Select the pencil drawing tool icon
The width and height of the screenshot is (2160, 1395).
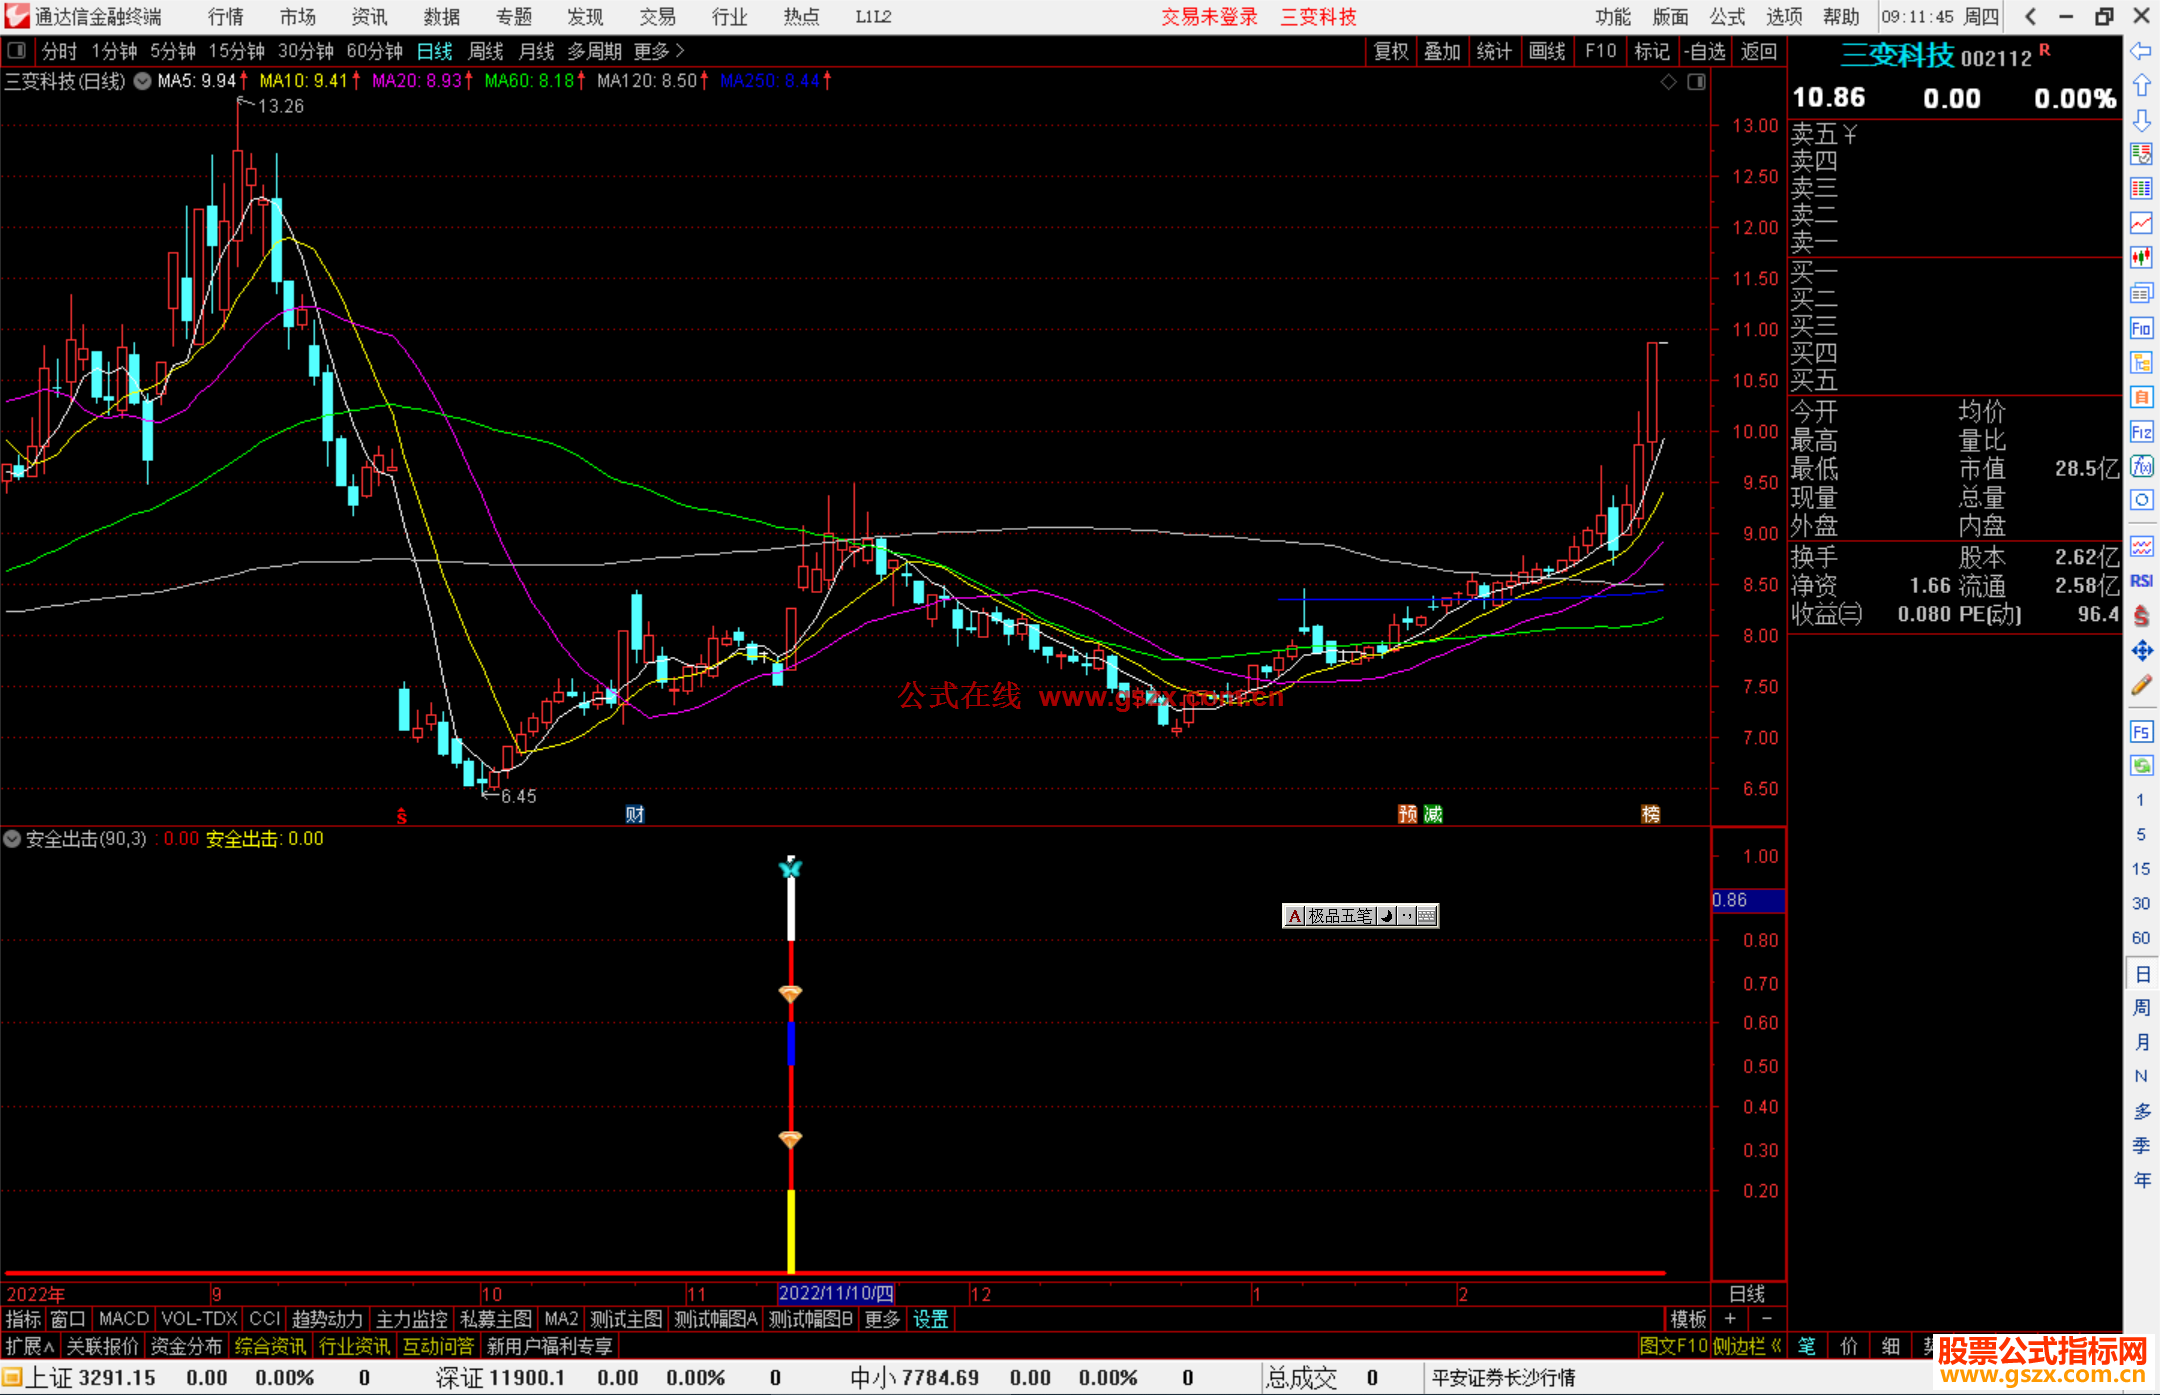coord(2141,685)
